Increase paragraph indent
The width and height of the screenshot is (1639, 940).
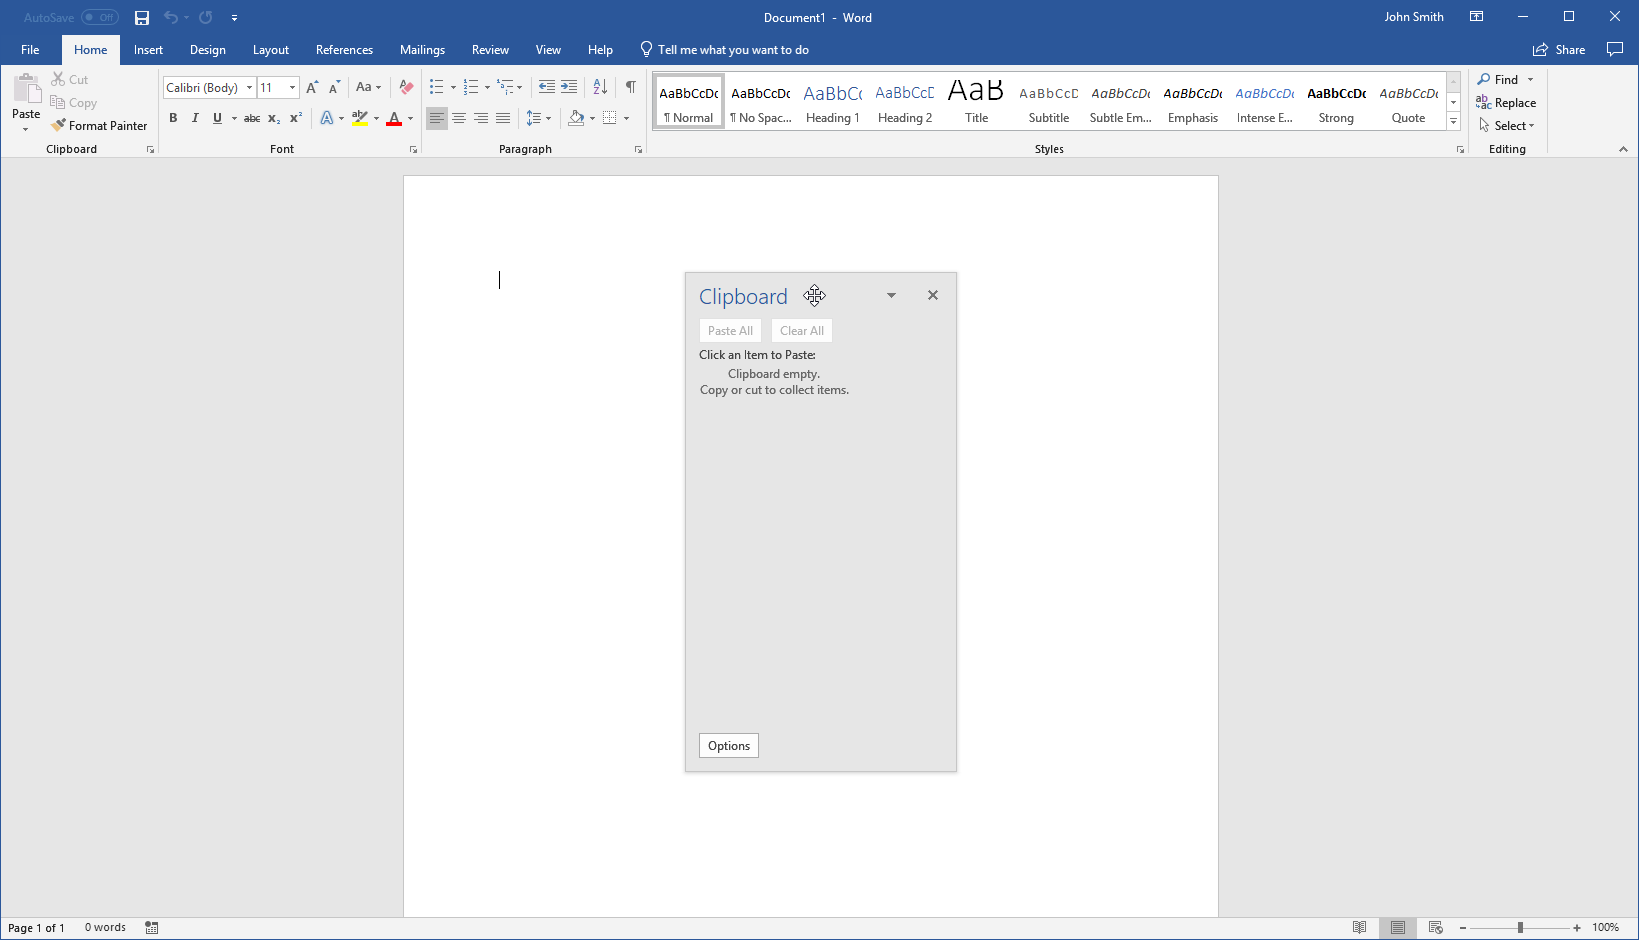(569, 88)
